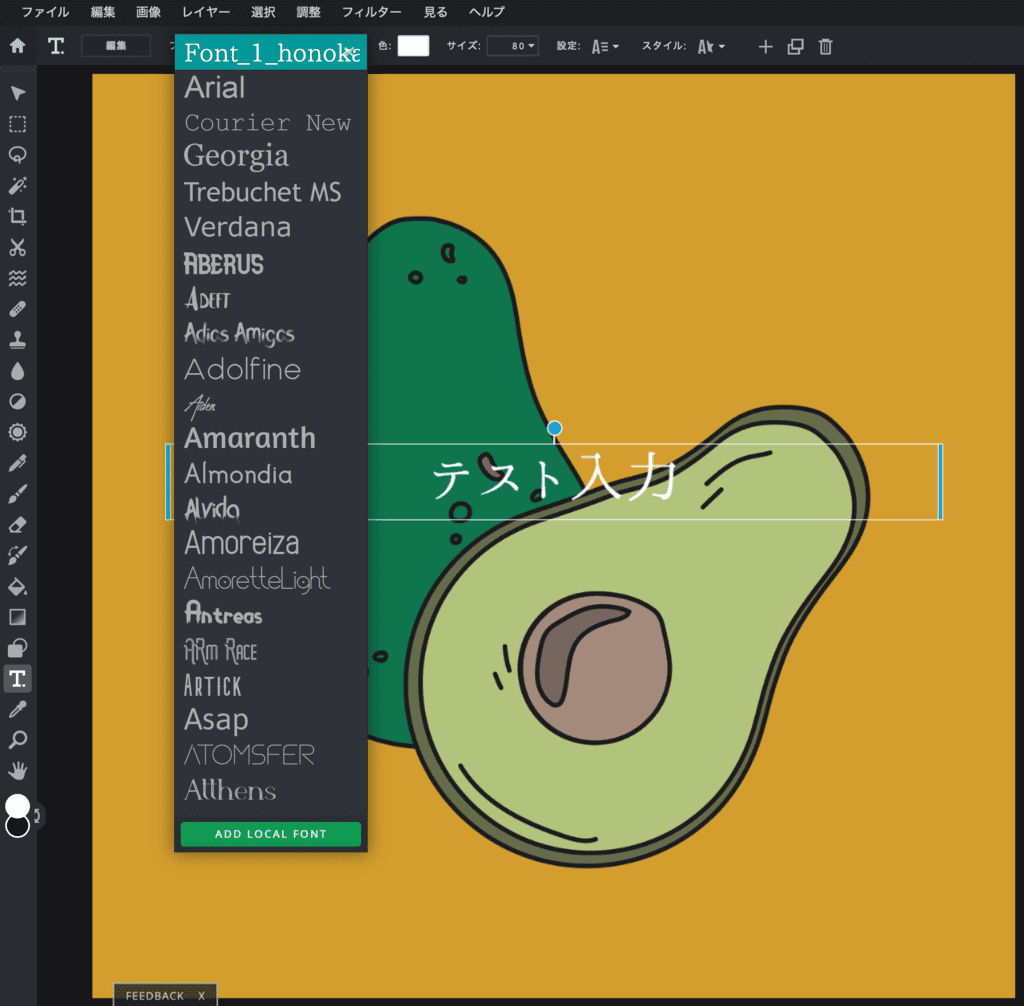1024x1006 pixels.
Task: Select the Hand pan tool
Action: [x=17, y=770]
